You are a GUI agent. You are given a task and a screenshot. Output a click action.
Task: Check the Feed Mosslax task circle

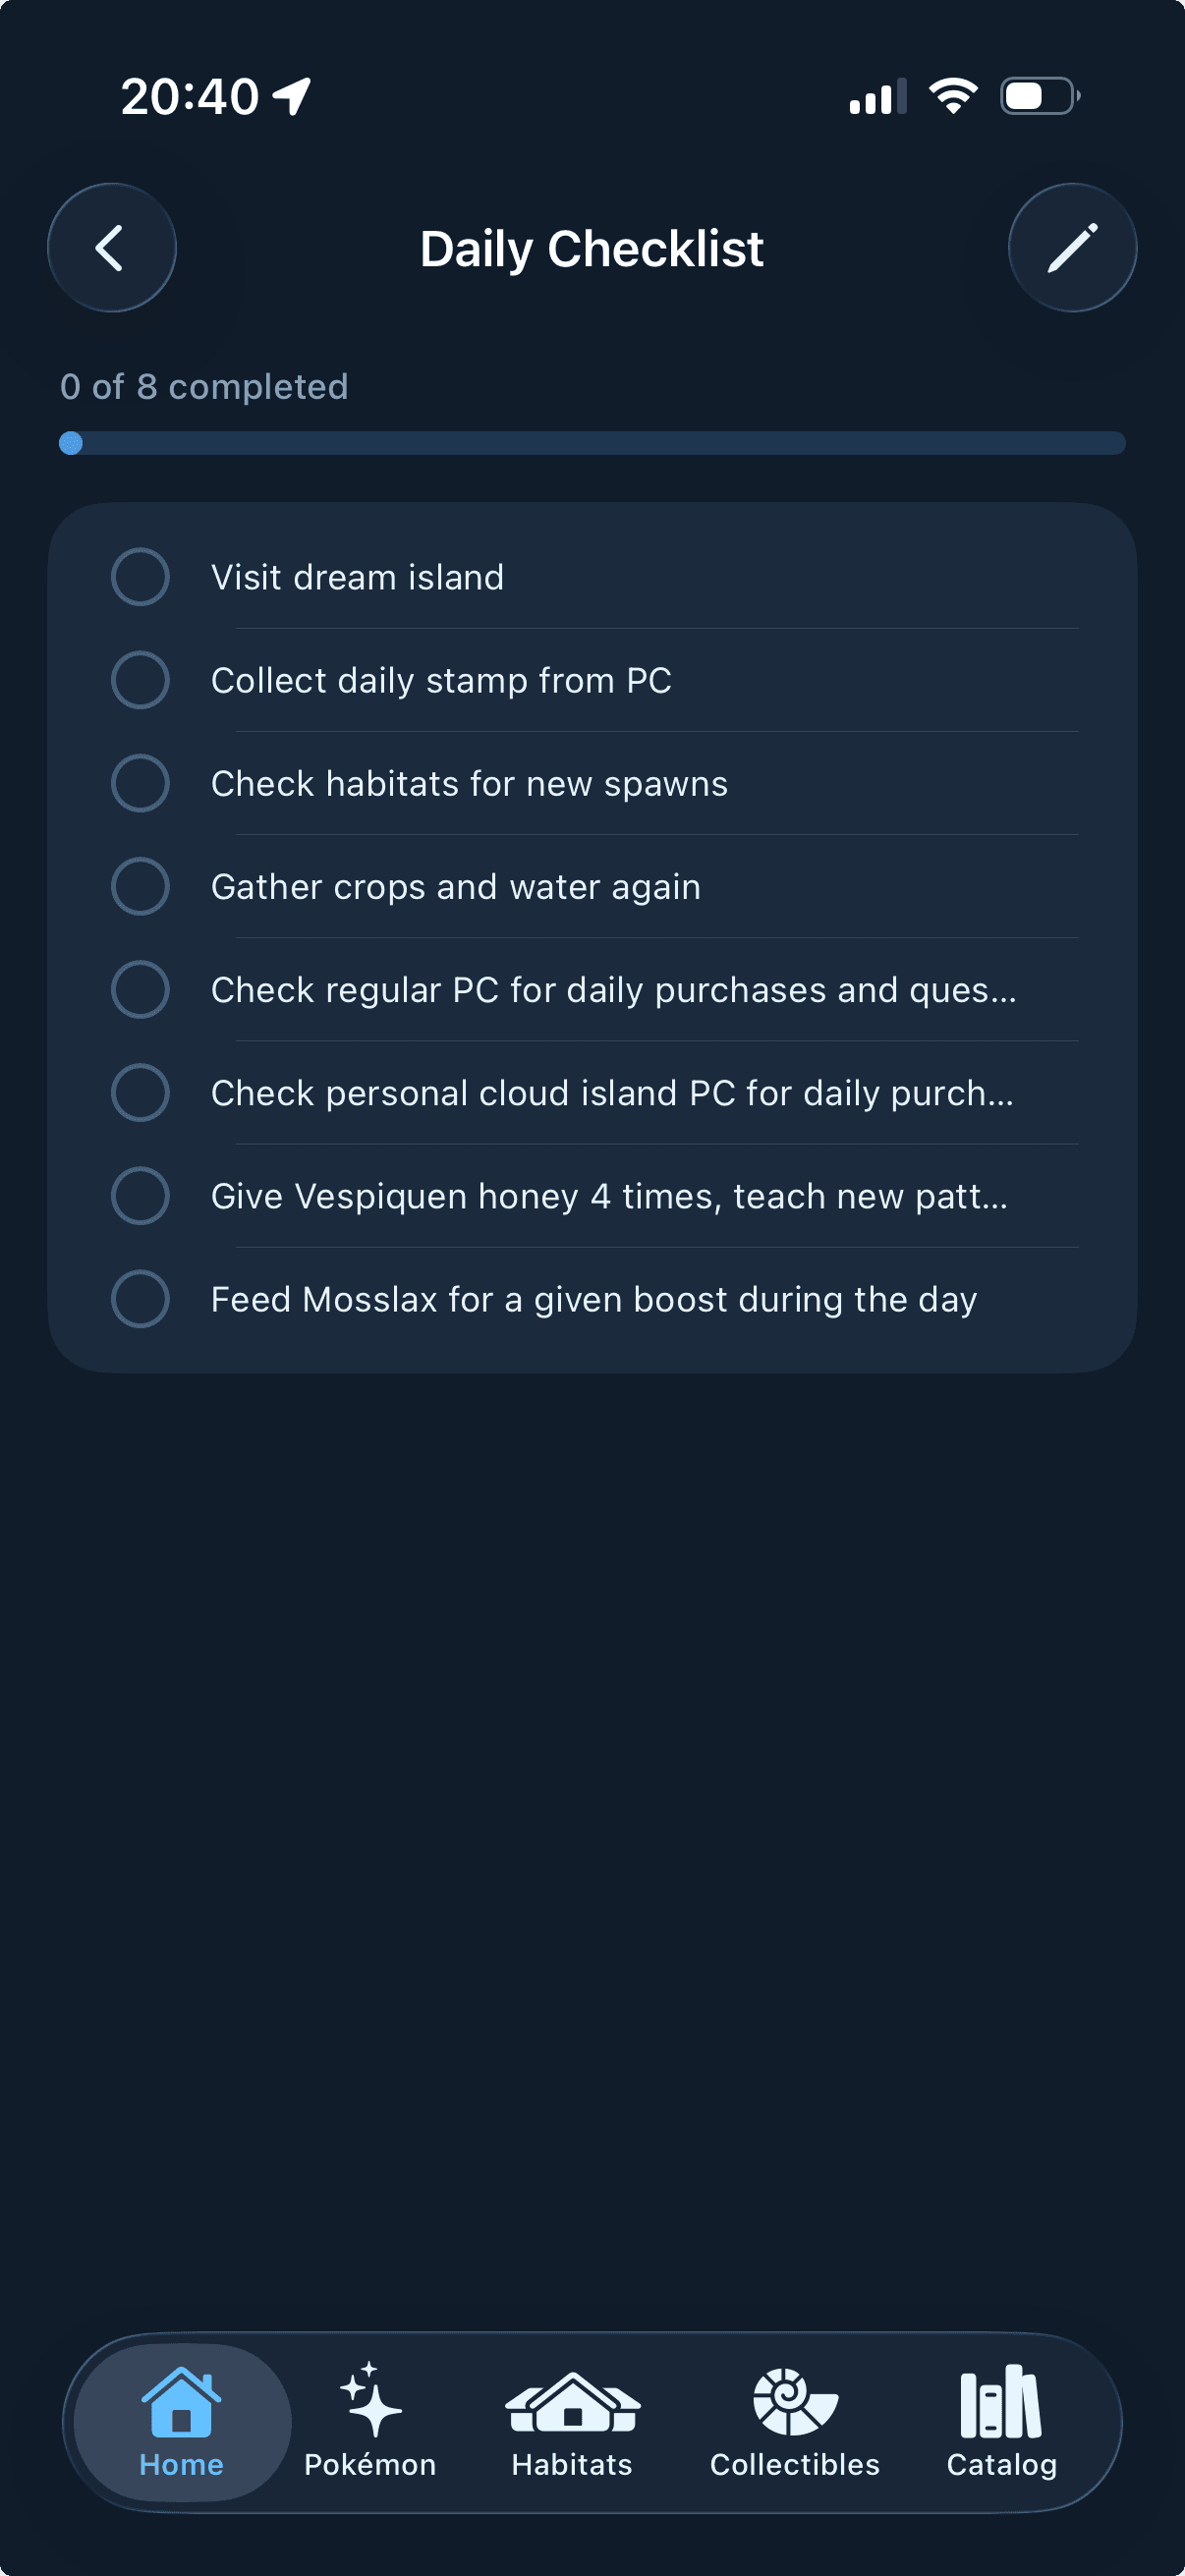click(x=140, y=1299)
